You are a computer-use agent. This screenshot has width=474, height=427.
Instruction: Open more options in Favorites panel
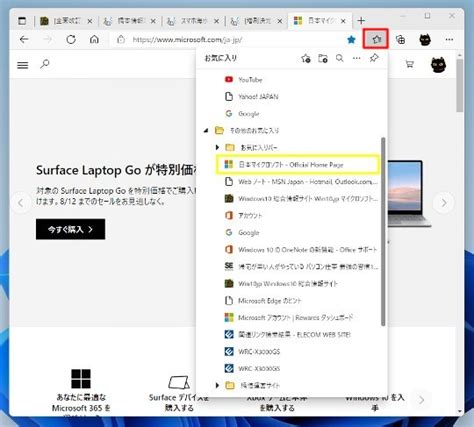coord(357,58)
